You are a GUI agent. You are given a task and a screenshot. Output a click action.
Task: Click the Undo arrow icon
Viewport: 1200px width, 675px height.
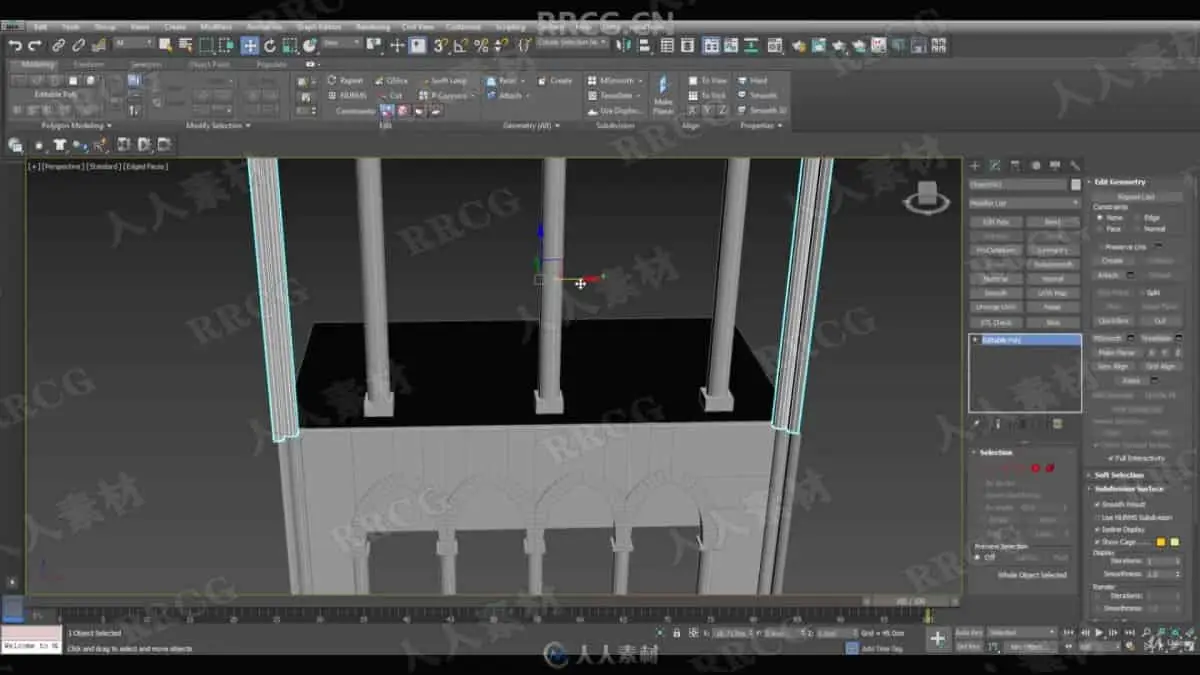coord(14,45)
